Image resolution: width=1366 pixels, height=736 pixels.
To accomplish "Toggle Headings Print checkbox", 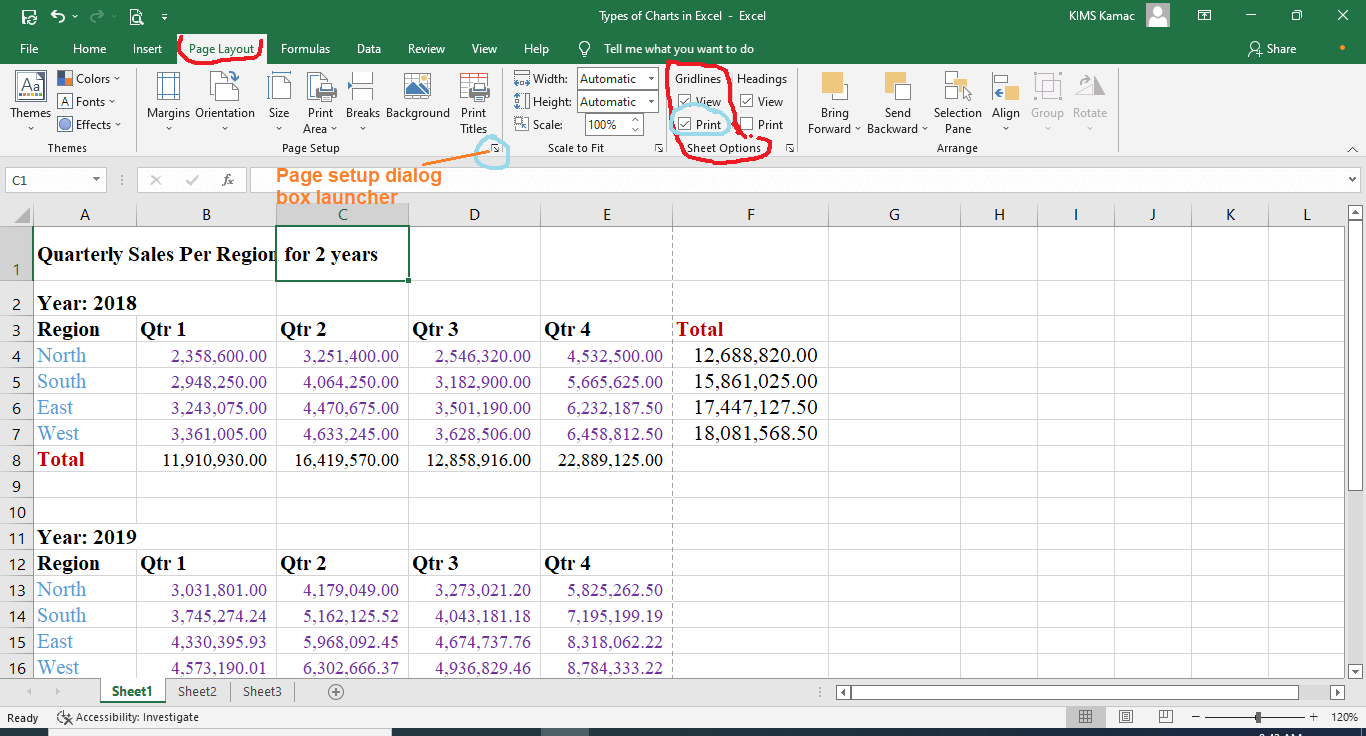I will point(747,124).
